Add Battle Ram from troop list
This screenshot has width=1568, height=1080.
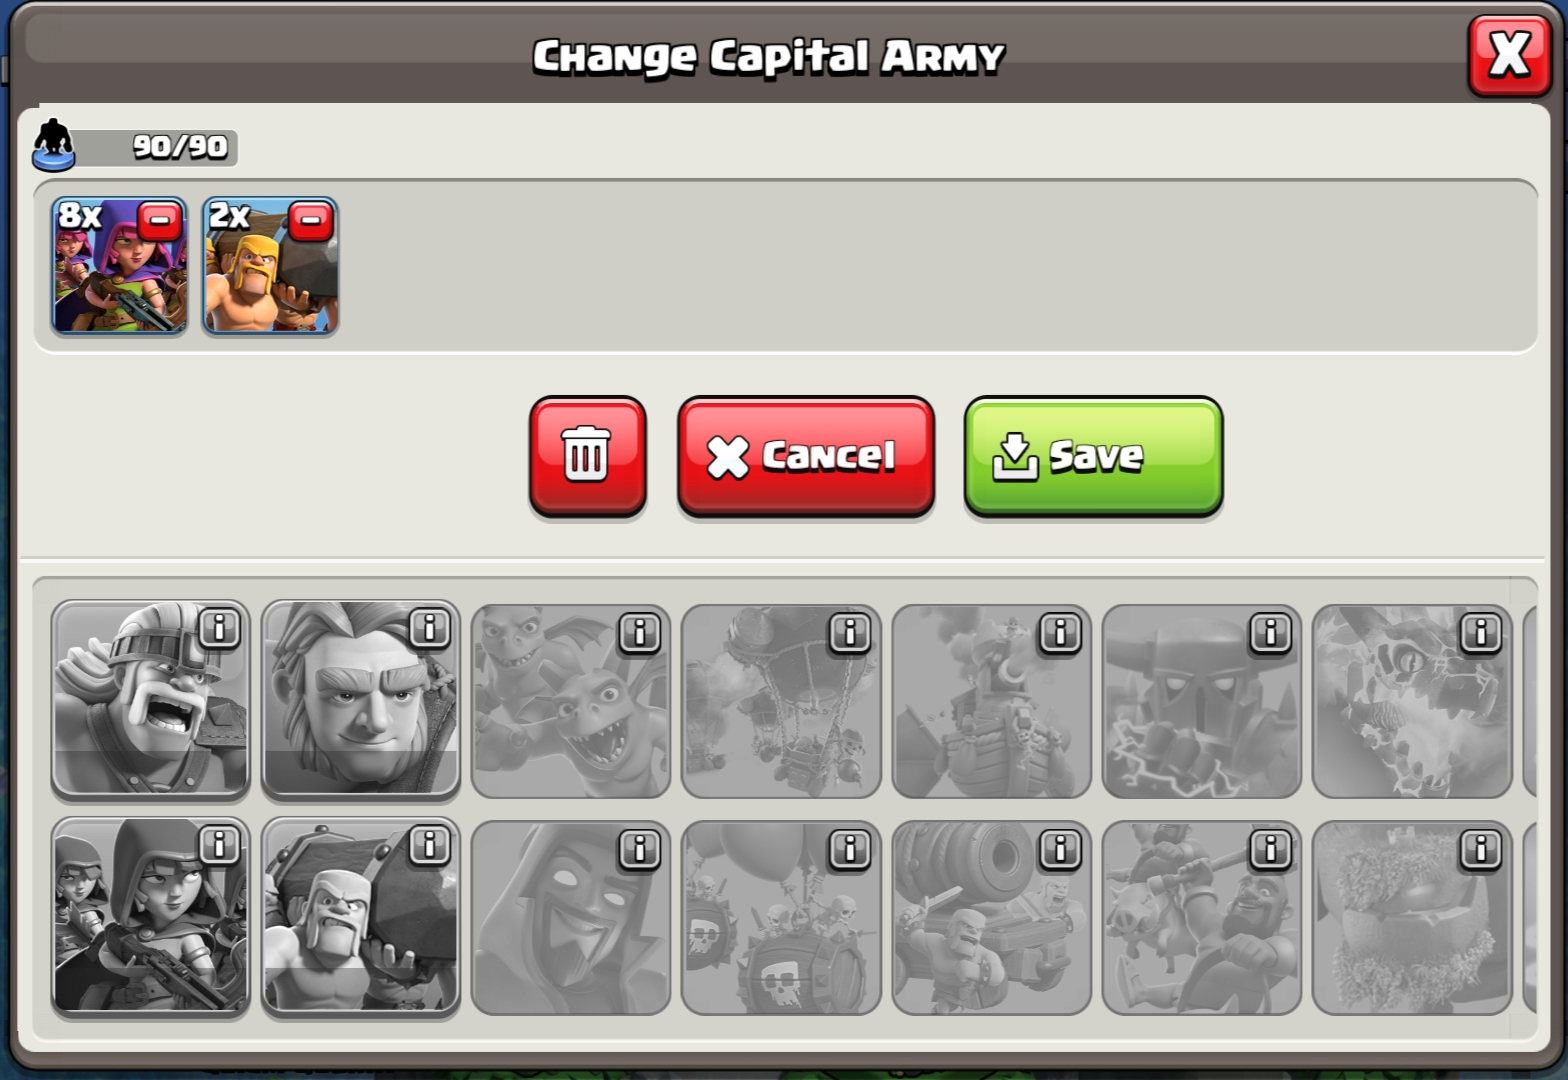click(x=361, y=917)
